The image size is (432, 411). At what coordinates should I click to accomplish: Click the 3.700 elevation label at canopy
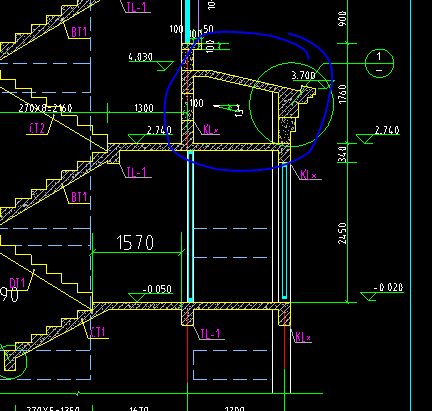[303, 75]
